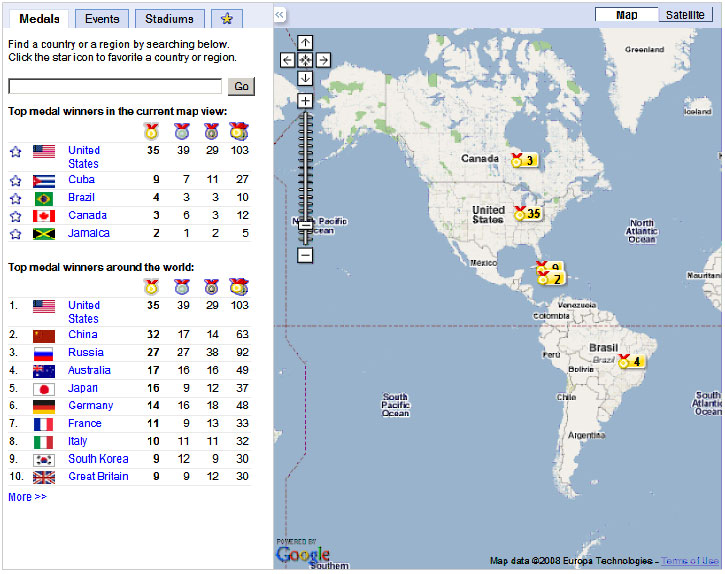Image resolution: width=725 pixels, height=574 pixels.
Task: Click Brazil's medal marker showing 4
Action: click(631, 361)
